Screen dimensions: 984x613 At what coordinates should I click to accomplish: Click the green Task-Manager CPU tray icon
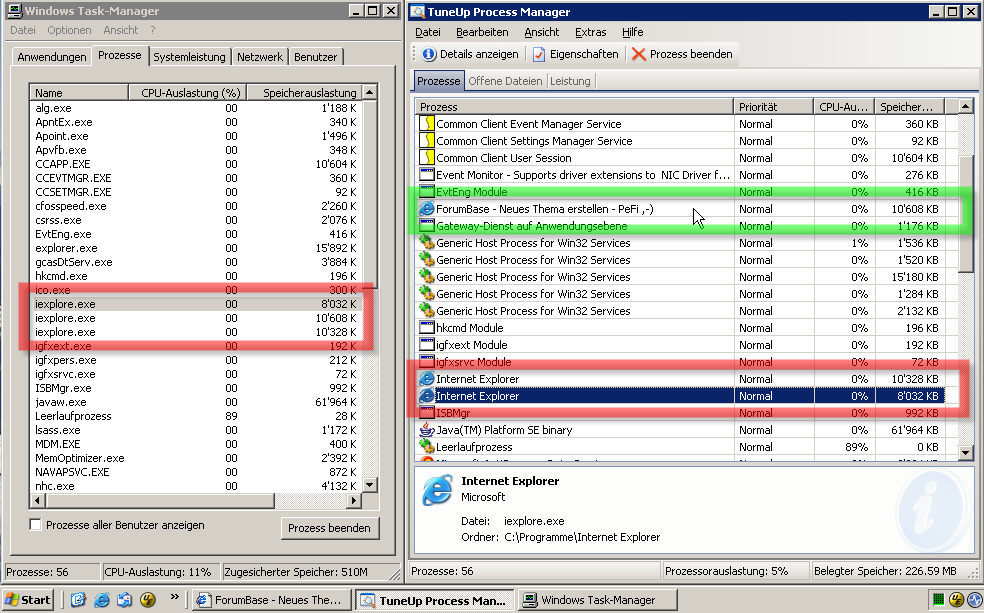[x=938, y=600]
